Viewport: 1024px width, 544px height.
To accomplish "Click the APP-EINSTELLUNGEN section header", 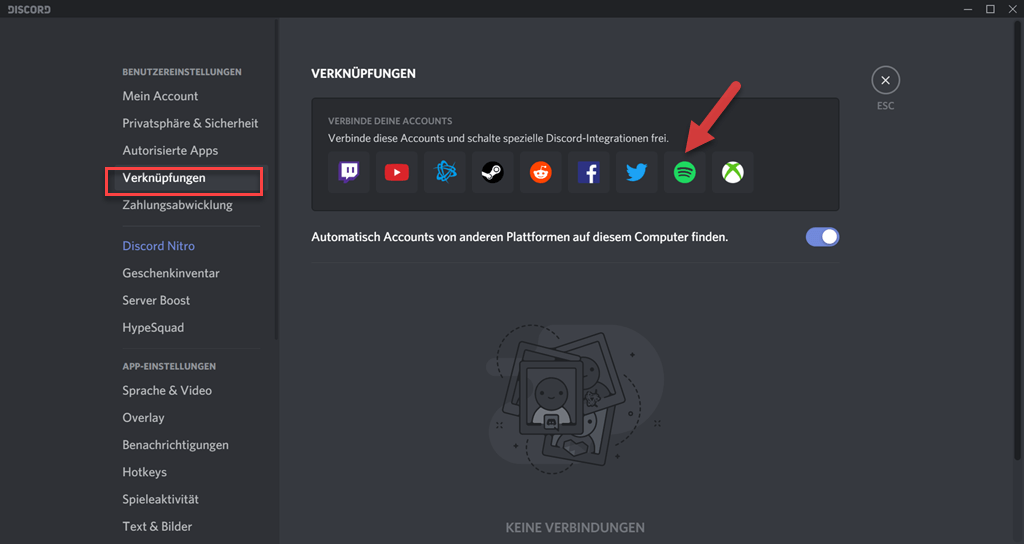I will [168, 366].
